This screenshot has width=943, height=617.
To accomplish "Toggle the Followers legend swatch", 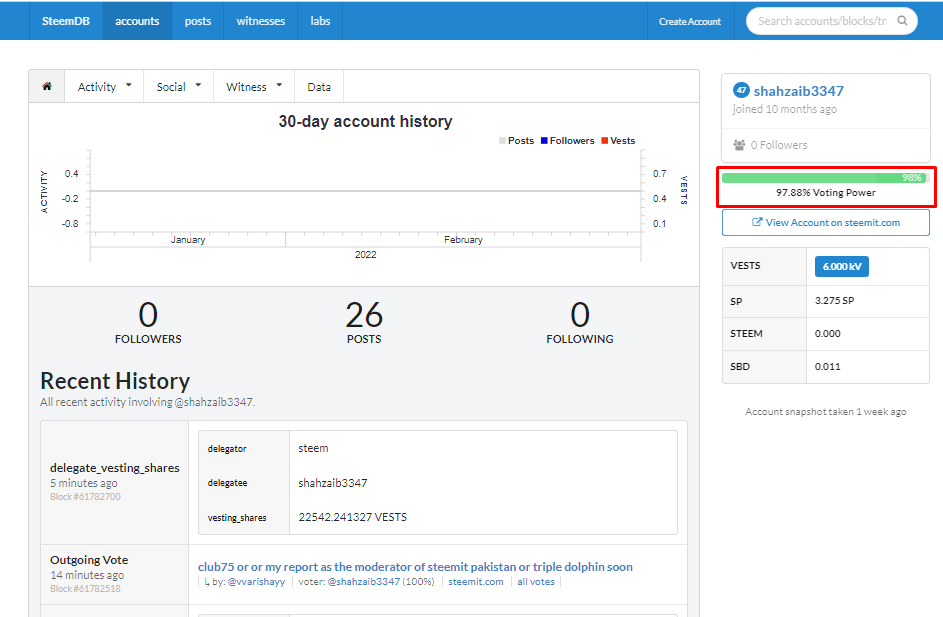I will click(x=544, y=141).
